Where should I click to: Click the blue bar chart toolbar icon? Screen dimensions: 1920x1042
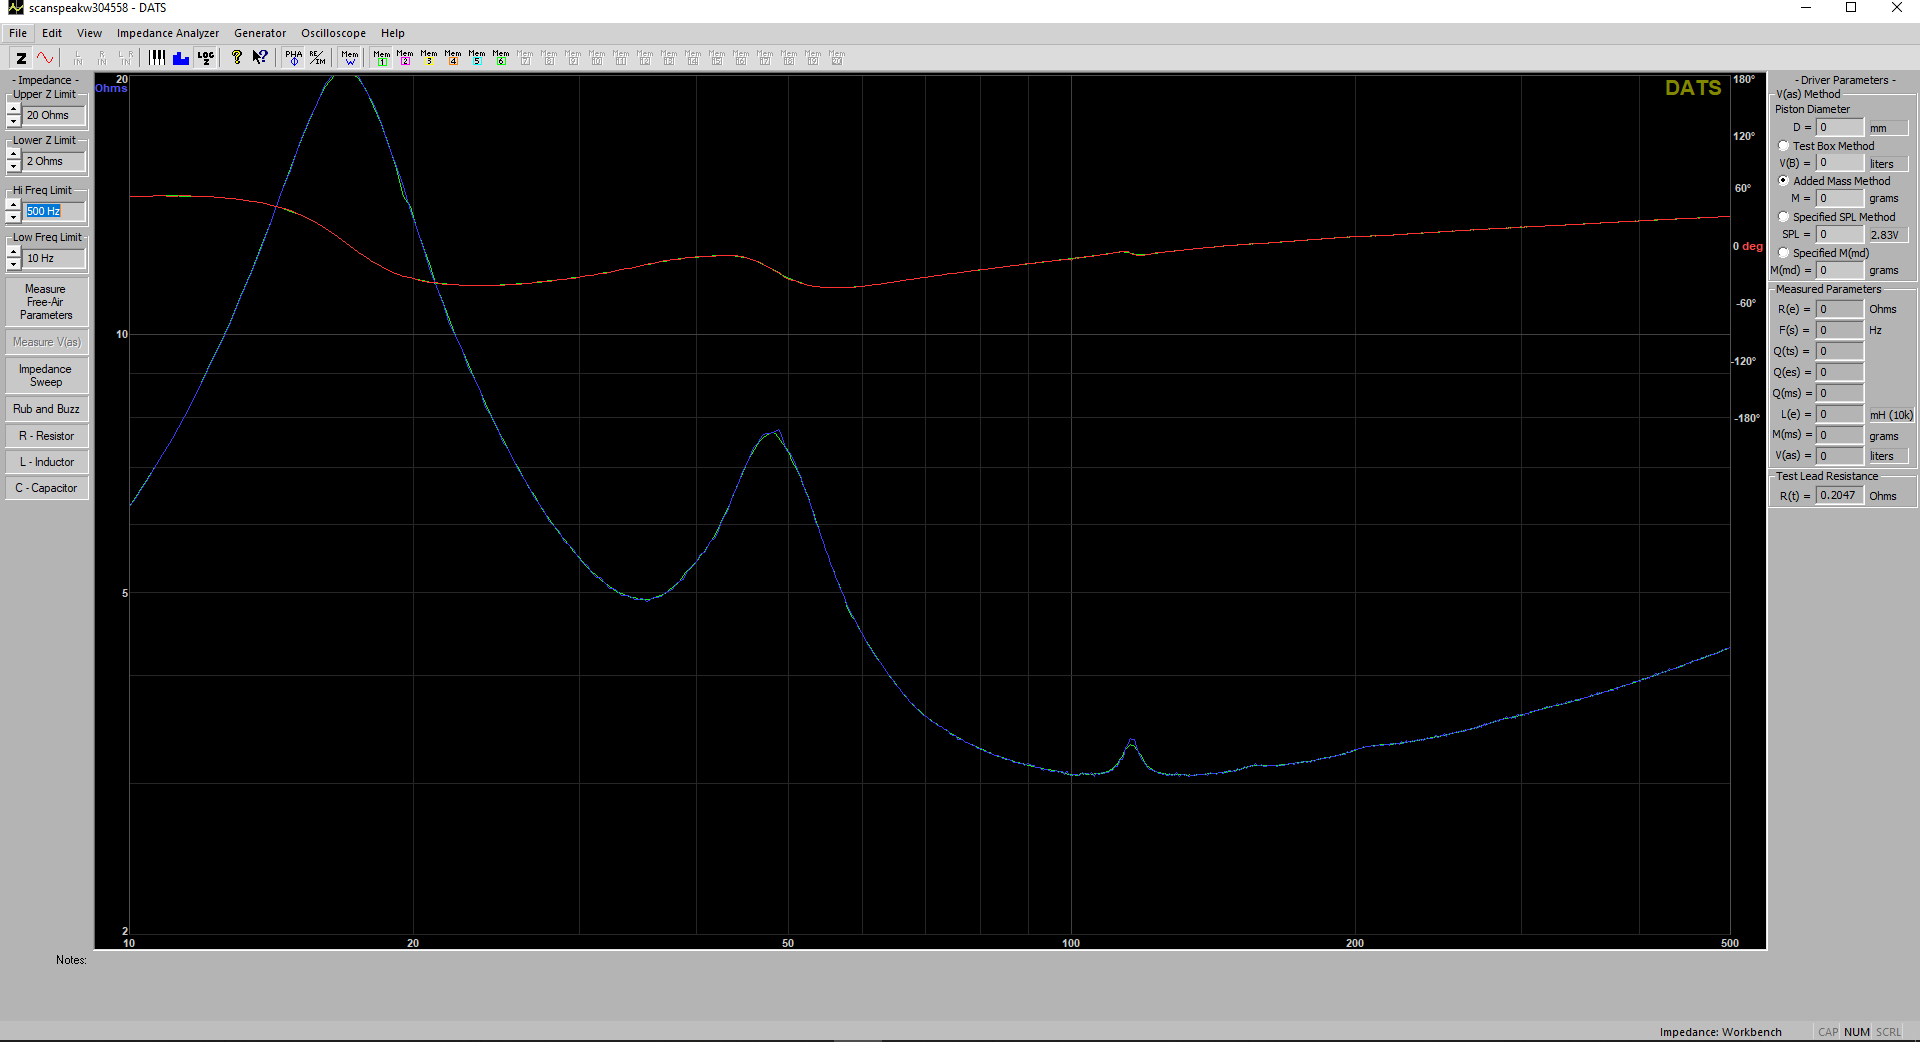point(181,58)
